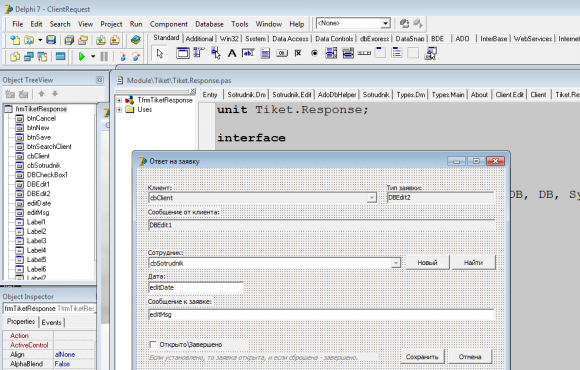Click the View Form toolbar icon
This screenshot has height=370, width=580.
coord(29,57)
